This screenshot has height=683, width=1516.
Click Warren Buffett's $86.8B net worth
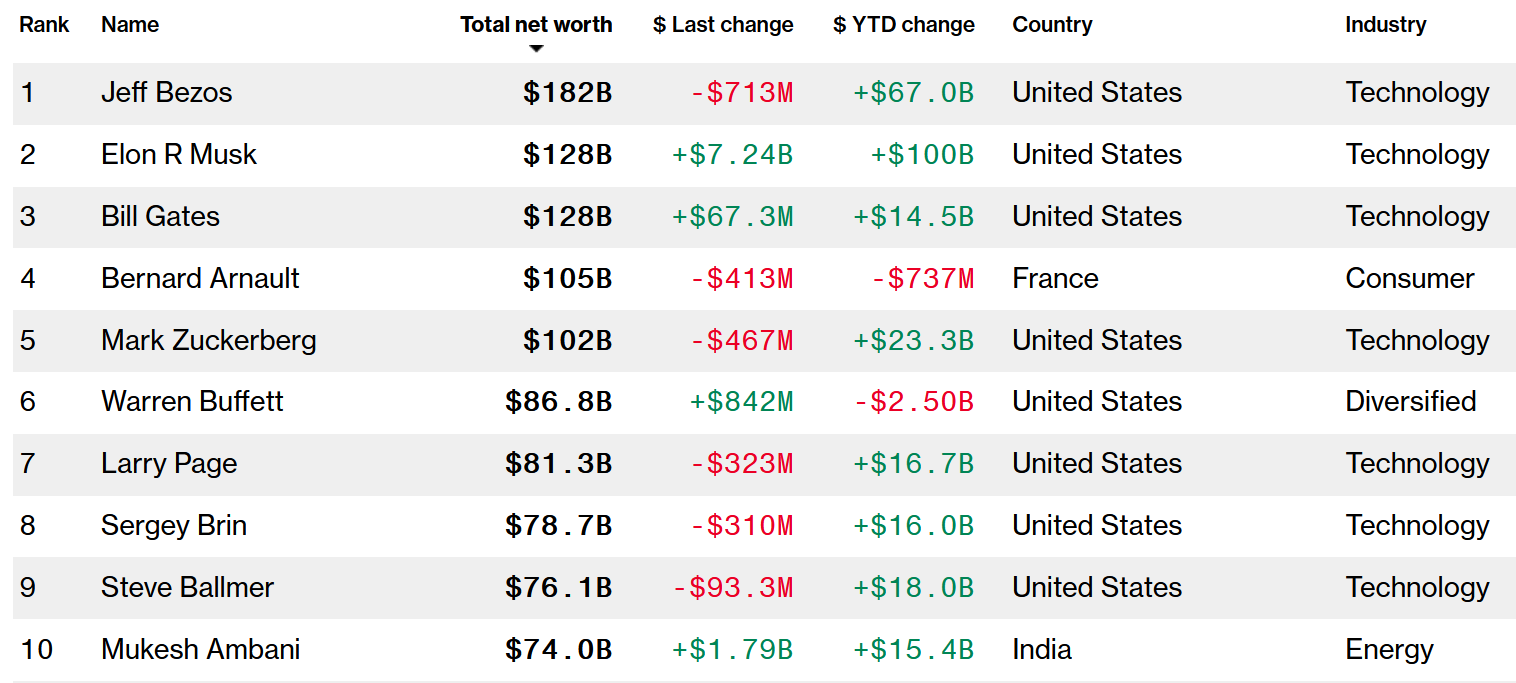pos(558,402)
